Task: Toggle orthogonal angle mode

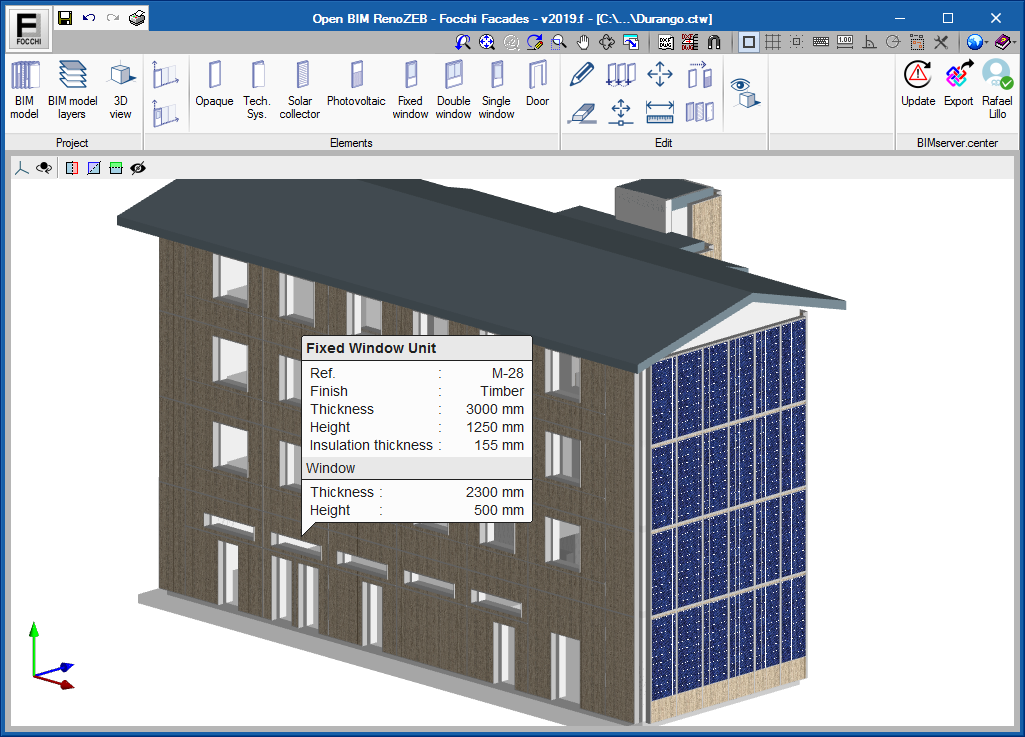Action: click(869, 43)
